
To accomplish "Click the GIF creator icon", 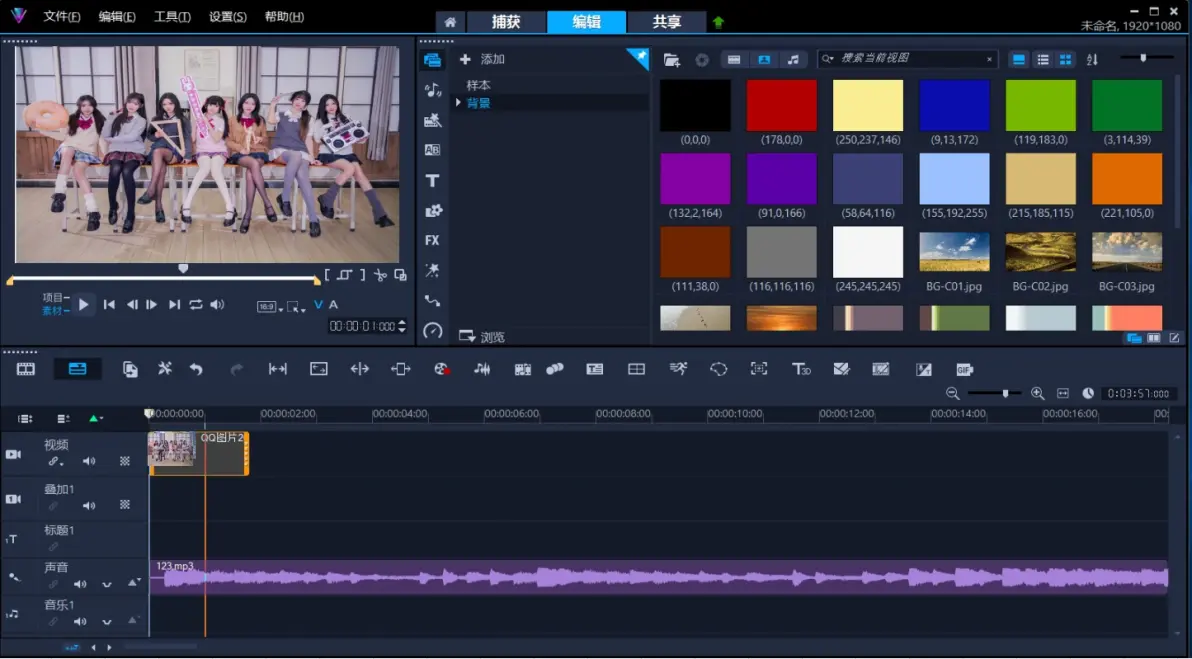I will (964, 369).
